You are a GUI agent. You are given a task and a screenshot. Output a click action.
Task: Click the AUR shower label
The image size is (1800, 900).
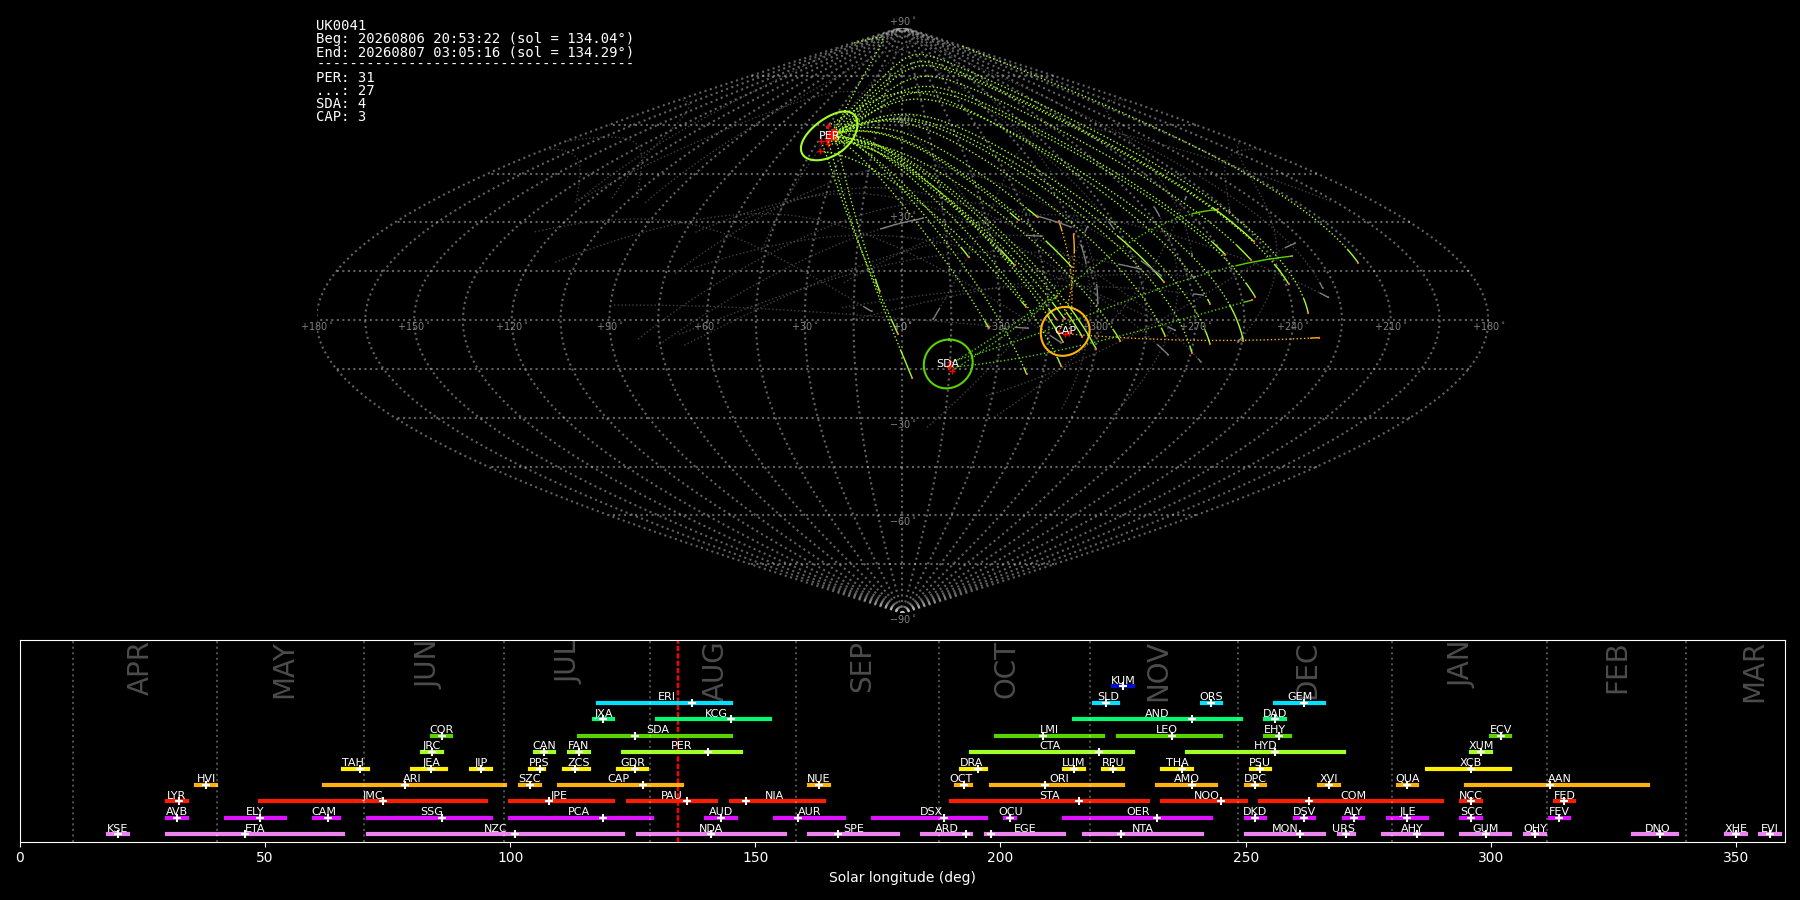[x=809, y=812]
